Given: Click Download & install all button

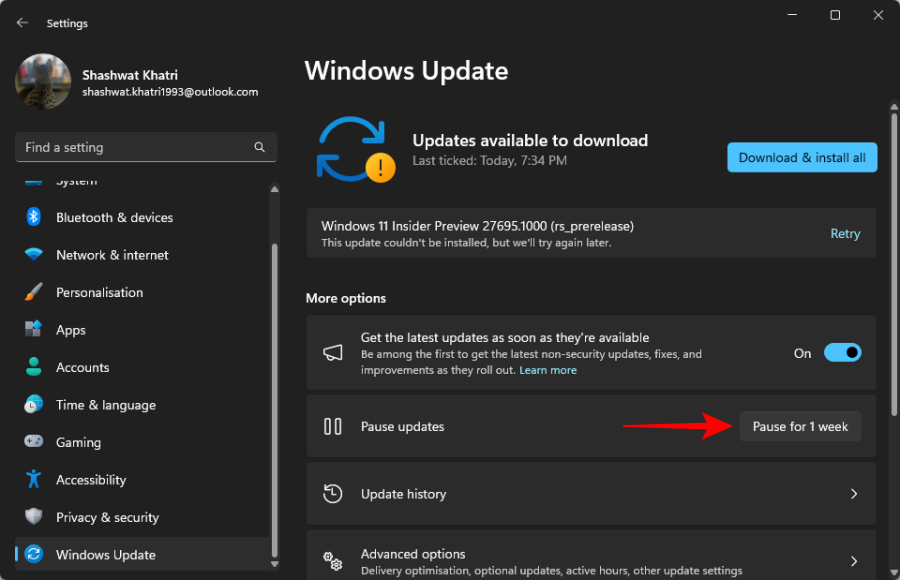Looking at the screenshot, I should [802, 157].
